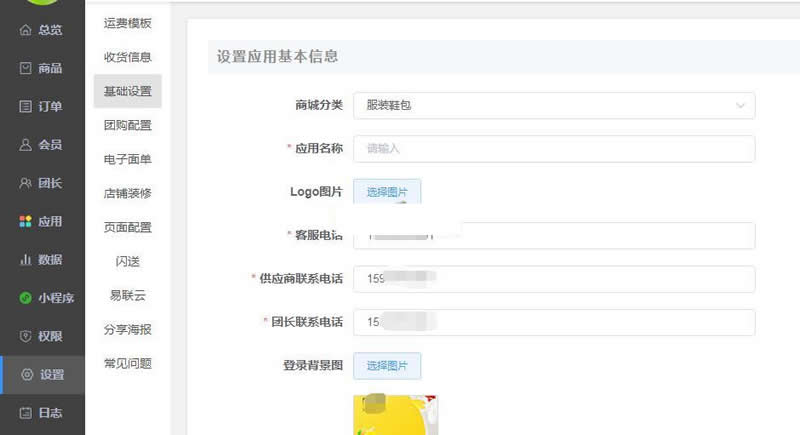
Task: Click the 权限 shield icon
Action: pos(26,336)
